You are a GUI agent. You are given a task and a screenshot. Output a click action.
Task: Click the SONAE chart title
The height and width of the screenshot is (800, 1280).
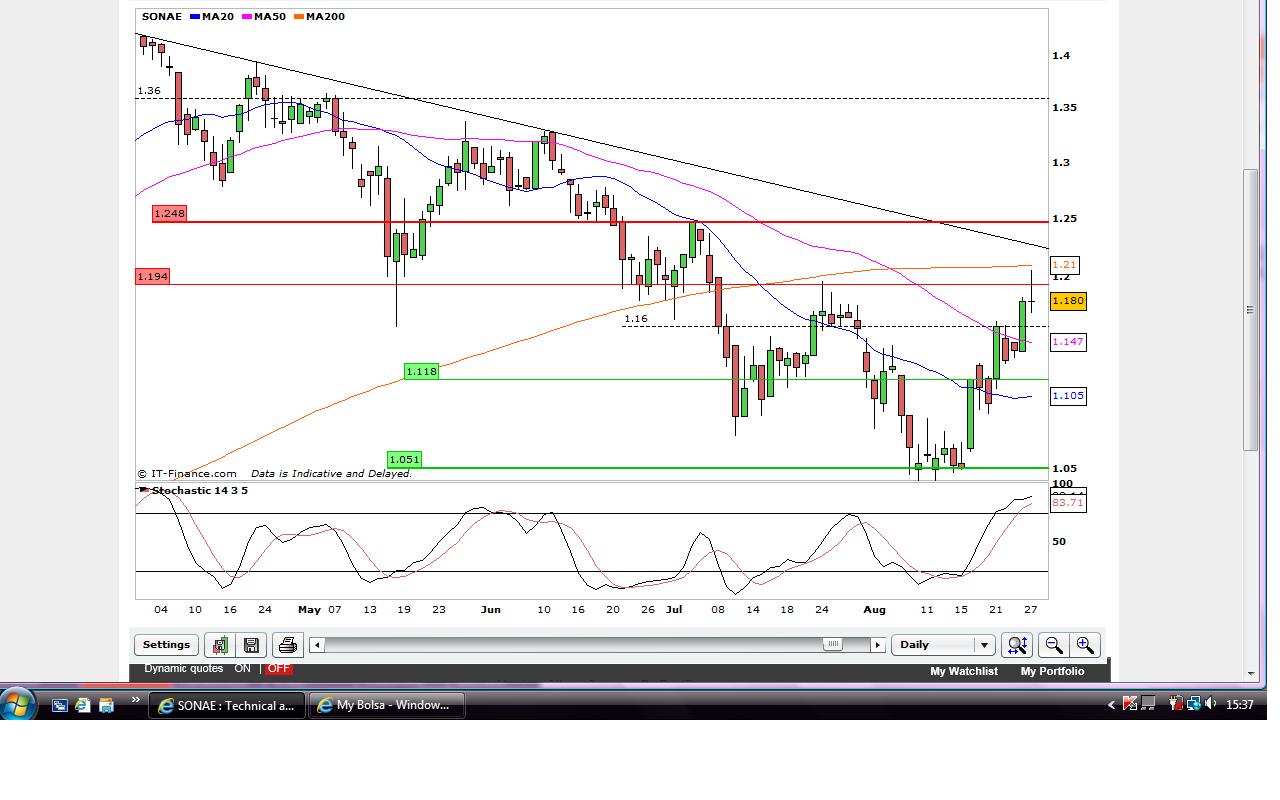pyautogui.click(x=162, y=16)
